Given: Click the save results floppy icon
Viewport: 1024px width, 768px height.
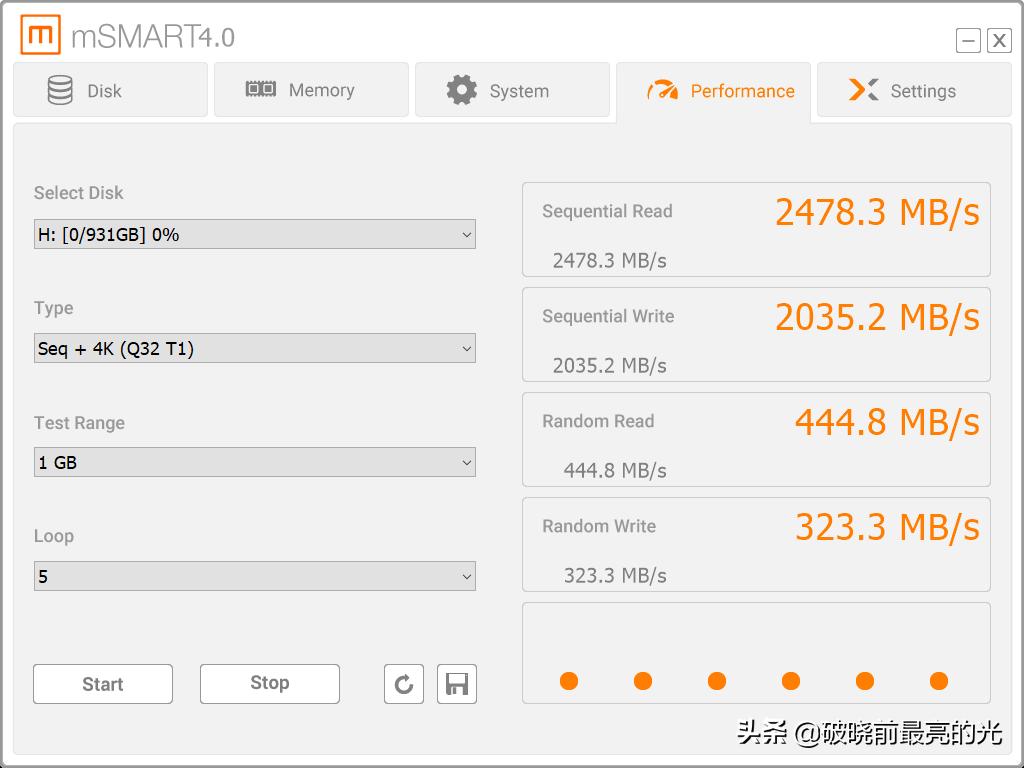Looking at the screenshot, I should point(457,684).
